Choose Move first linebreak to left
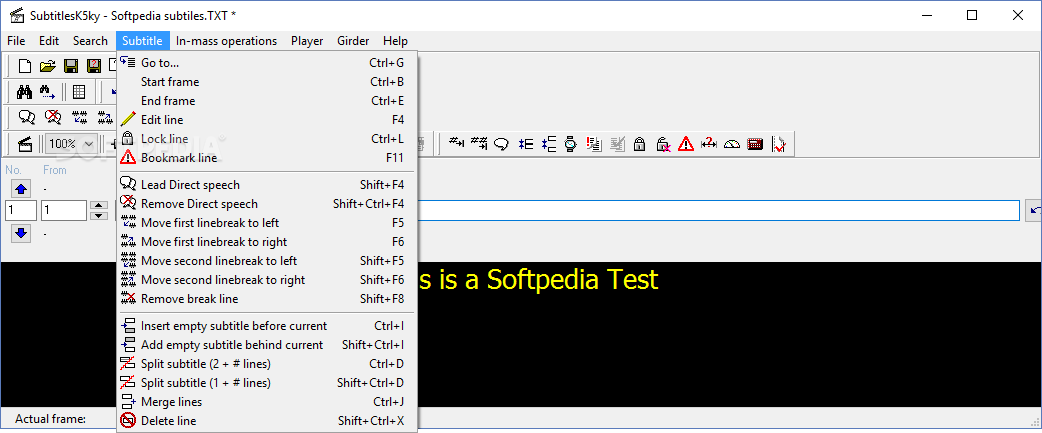Viewport: 1042px width, 433px height. pyautogui.click(x=266, y=222)
